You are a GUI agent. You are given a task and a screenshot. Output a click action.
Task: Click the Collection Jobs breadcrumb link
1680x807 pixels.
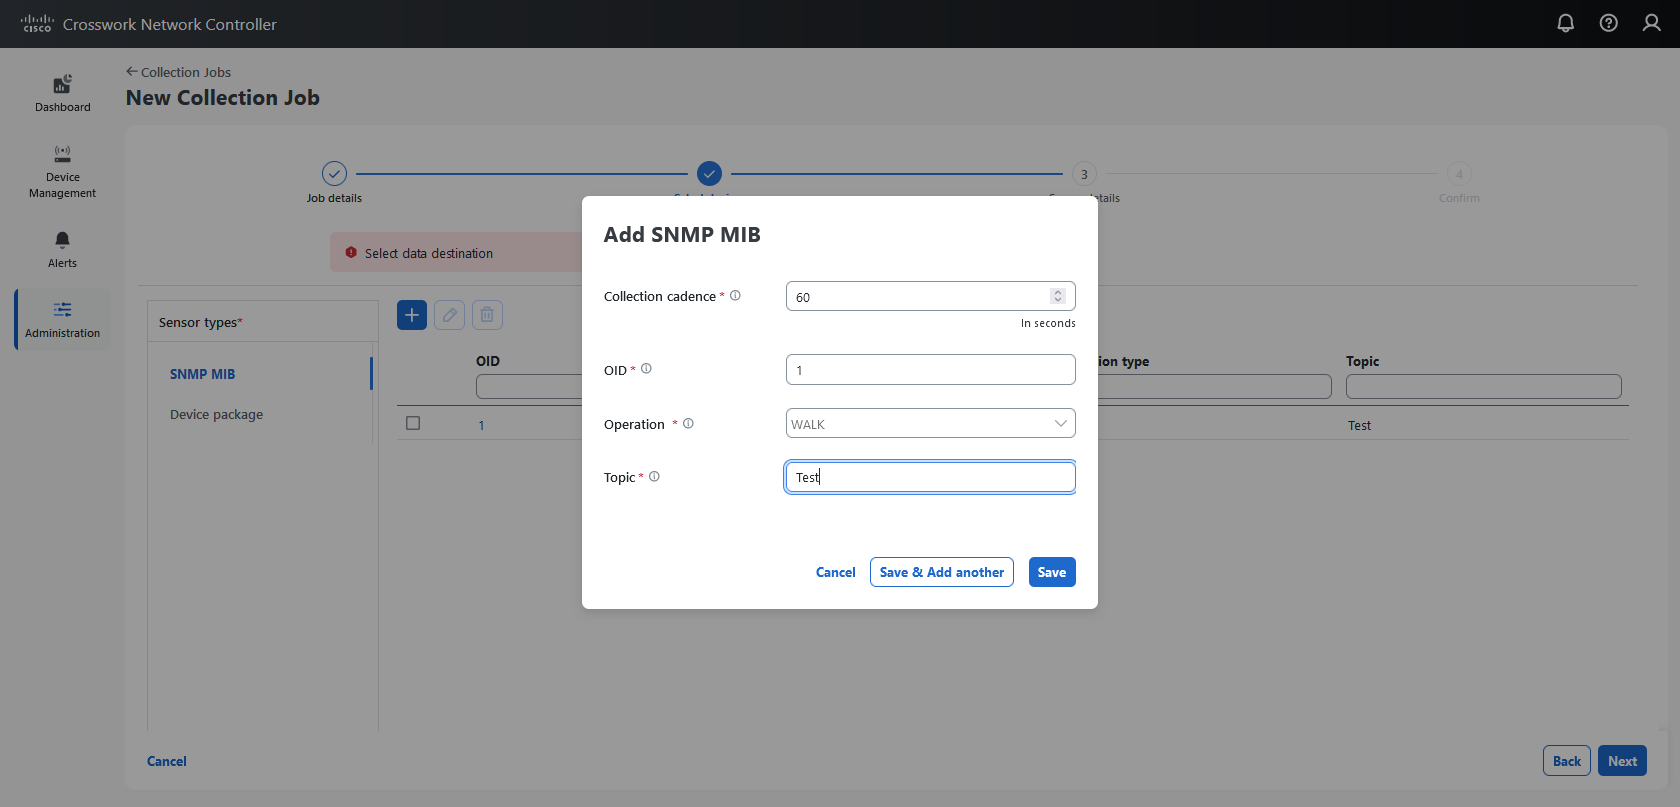coord(186,72)
